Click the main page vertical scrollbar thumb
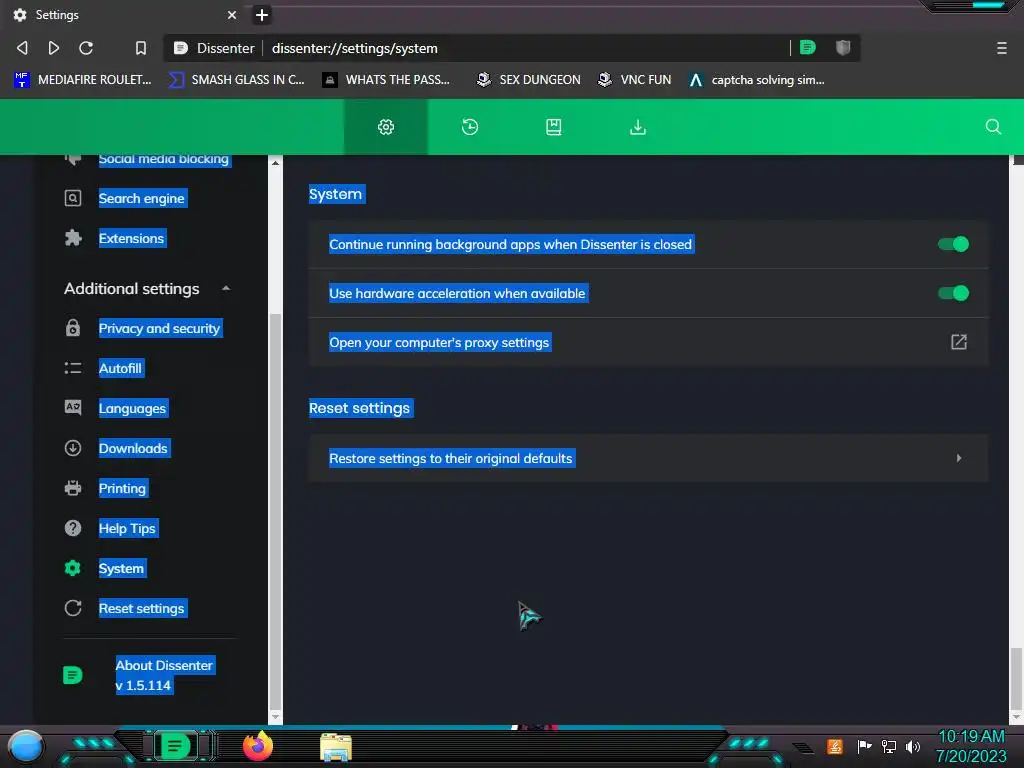Viewport: 1024px width, 768px height. click(x=1016, y=678)
